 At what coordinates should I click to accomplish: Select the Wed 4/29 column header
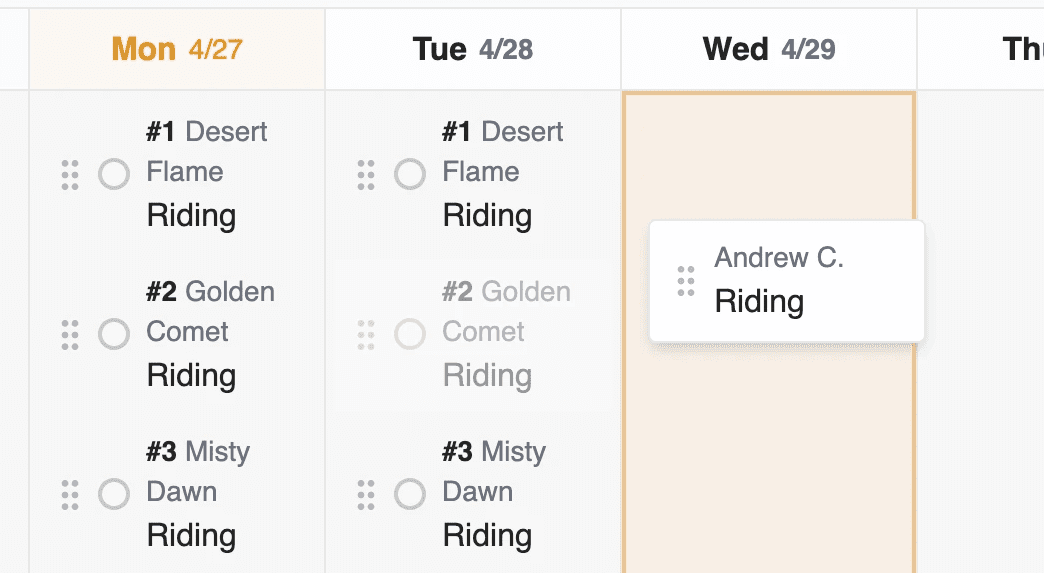click(769, 49)
